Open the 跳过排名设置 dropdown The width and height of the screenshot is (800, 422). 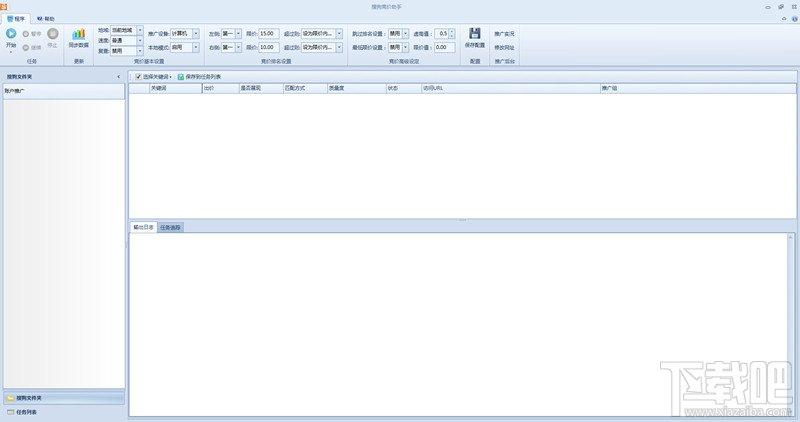coord(405,33)
